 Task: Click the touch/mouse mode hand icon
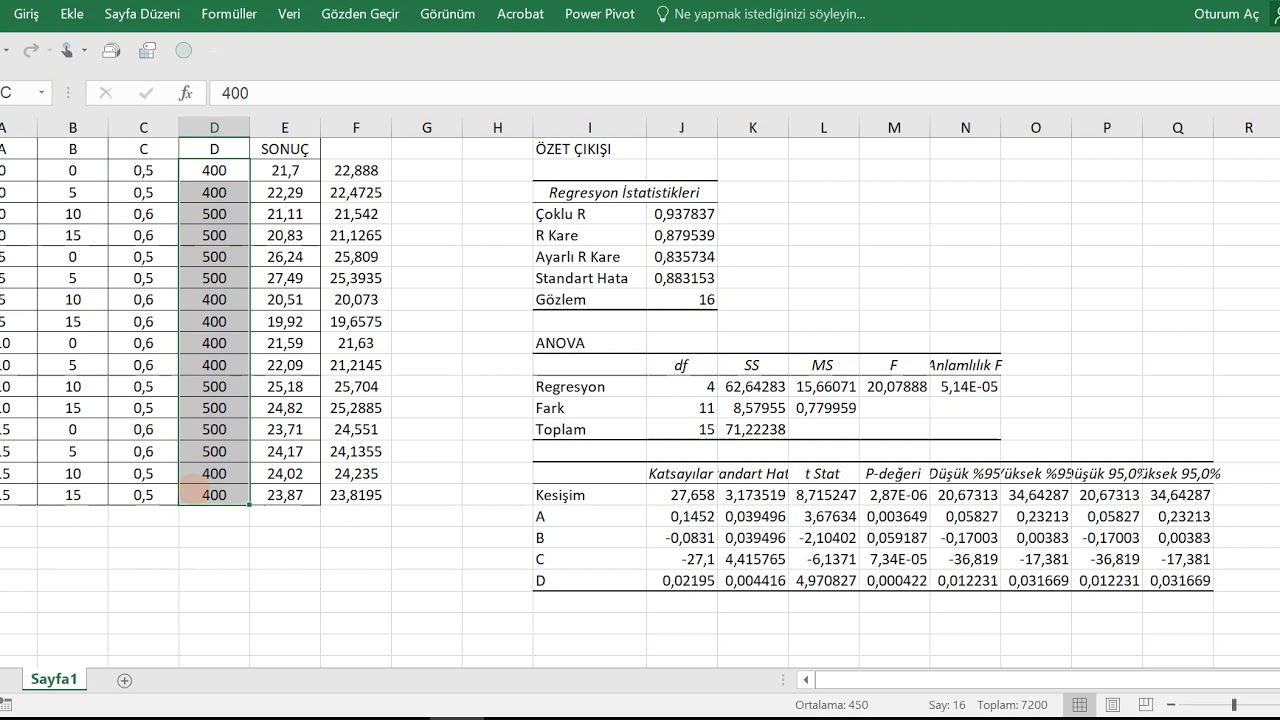(x=66, y=50)
